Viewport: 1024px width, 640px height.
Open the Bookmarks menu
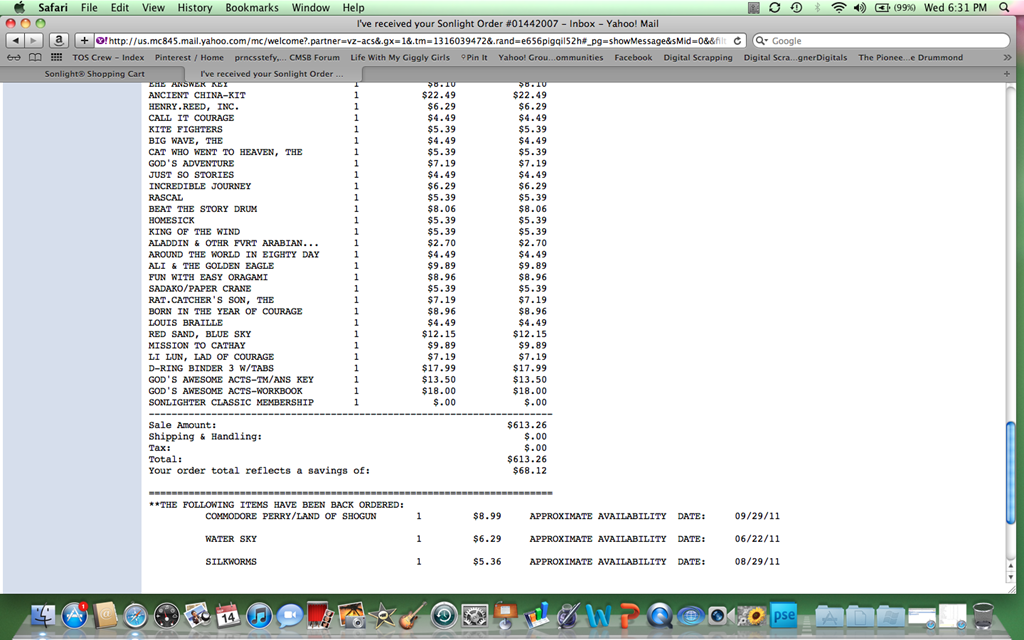click(251, 8)
